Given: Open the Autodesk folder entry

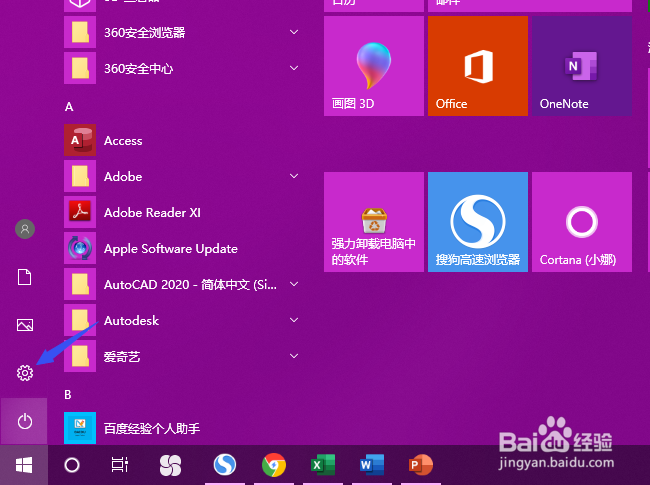Looking at the screenshot, I should click(182, 320).
